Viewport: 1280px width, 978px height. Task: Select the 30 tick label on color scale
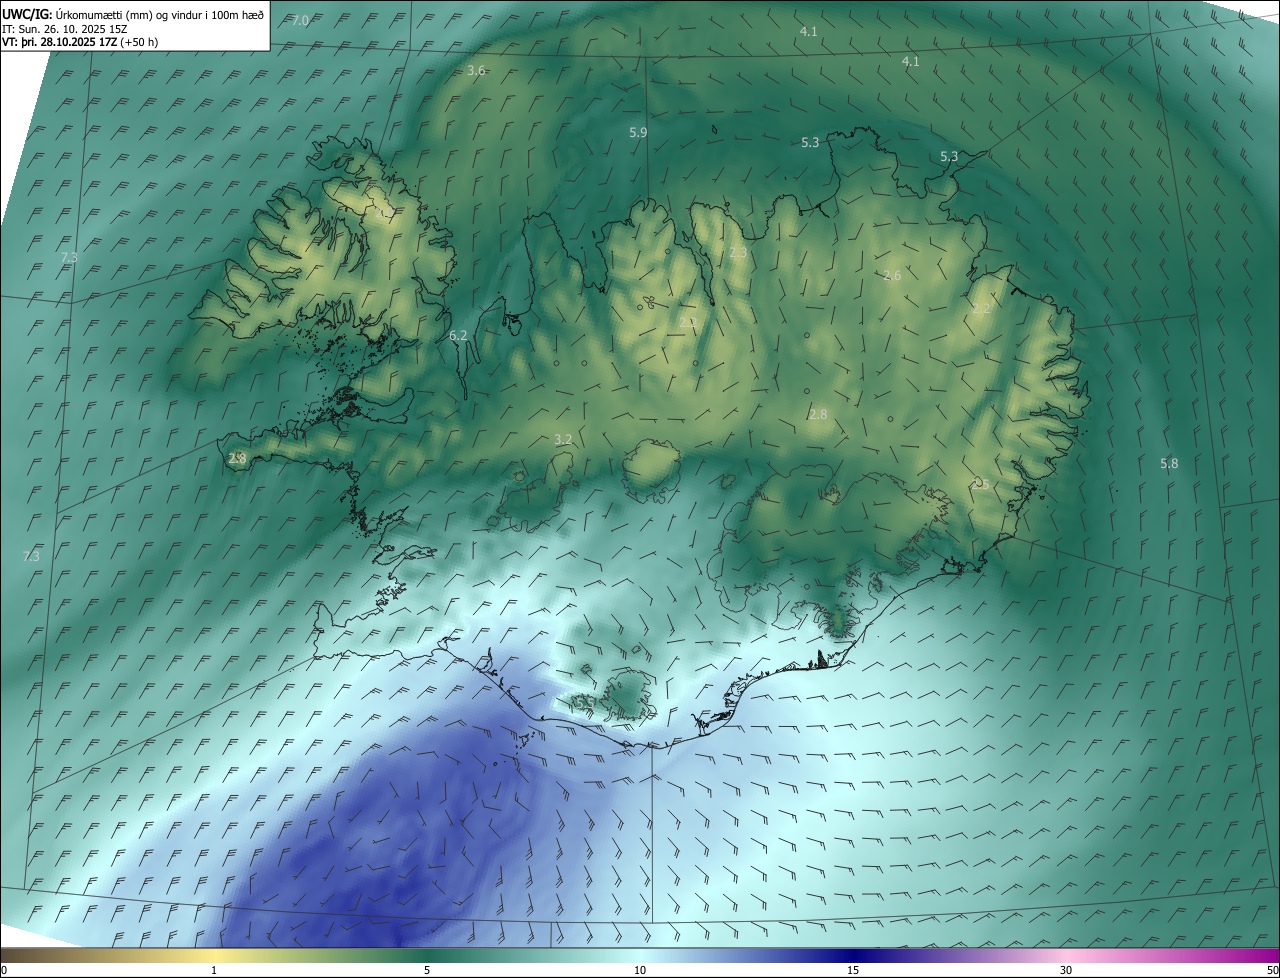pos(1066,970)
